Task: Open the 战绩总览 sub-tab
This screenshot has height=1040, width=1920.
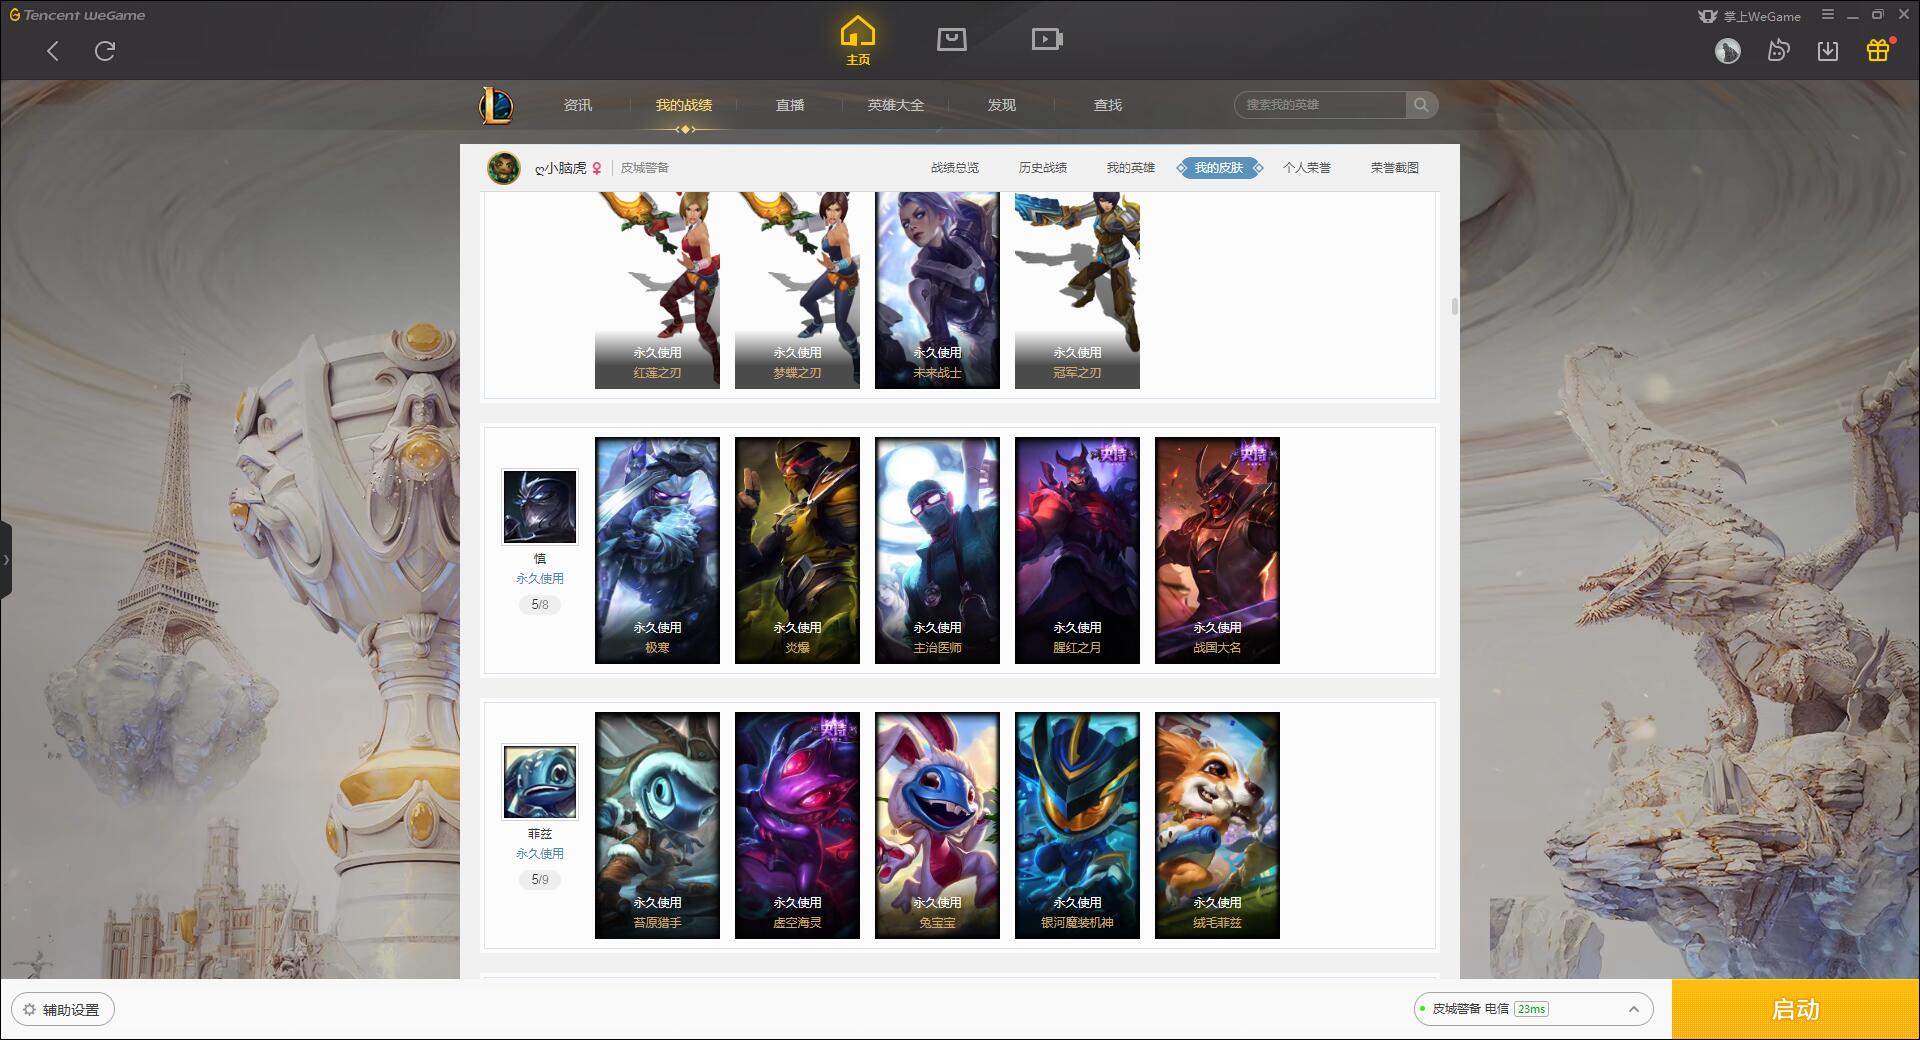Action: point(955,168)
